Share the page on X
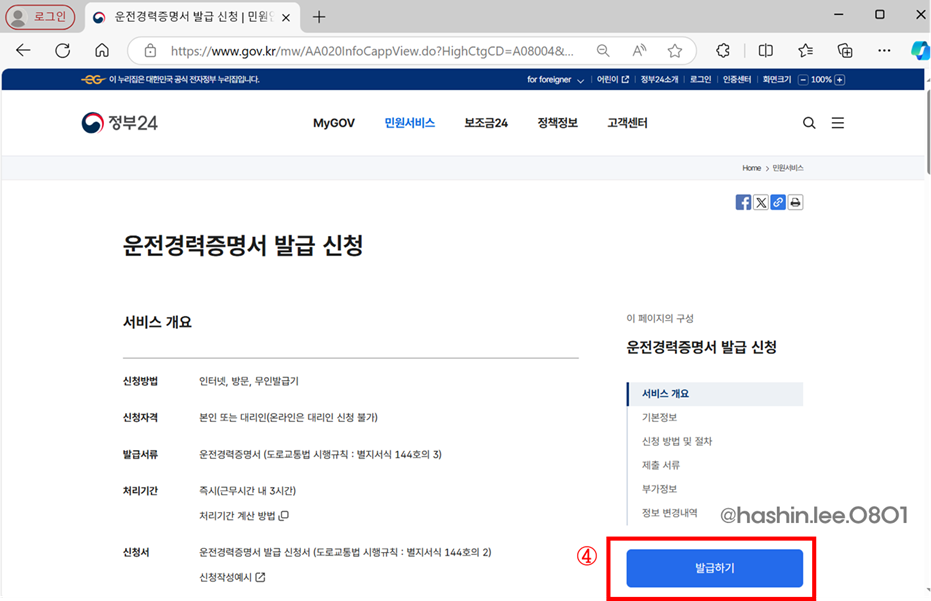The height and width of the screenshot is (601, 931). tap(761, 202)
